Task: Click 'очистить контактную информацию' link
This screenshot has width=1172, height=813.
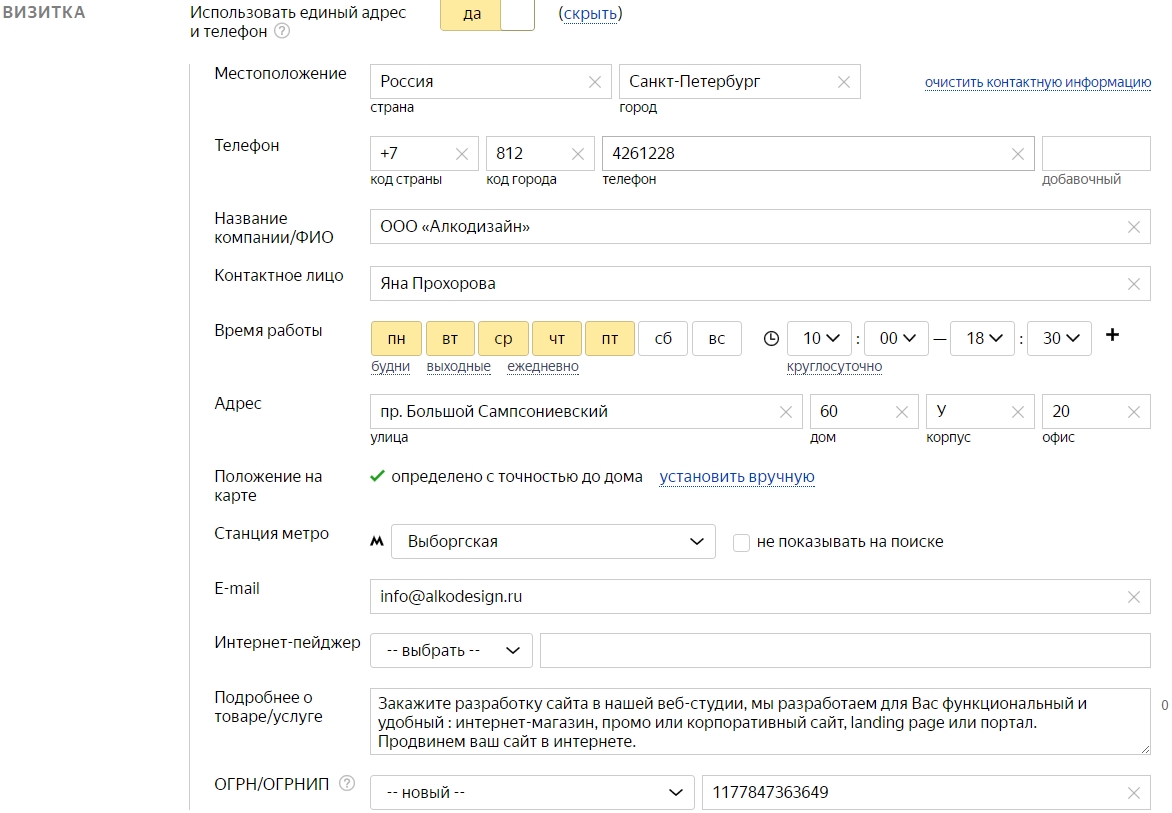Action: pyautogui.click(x=1038, y=82)
